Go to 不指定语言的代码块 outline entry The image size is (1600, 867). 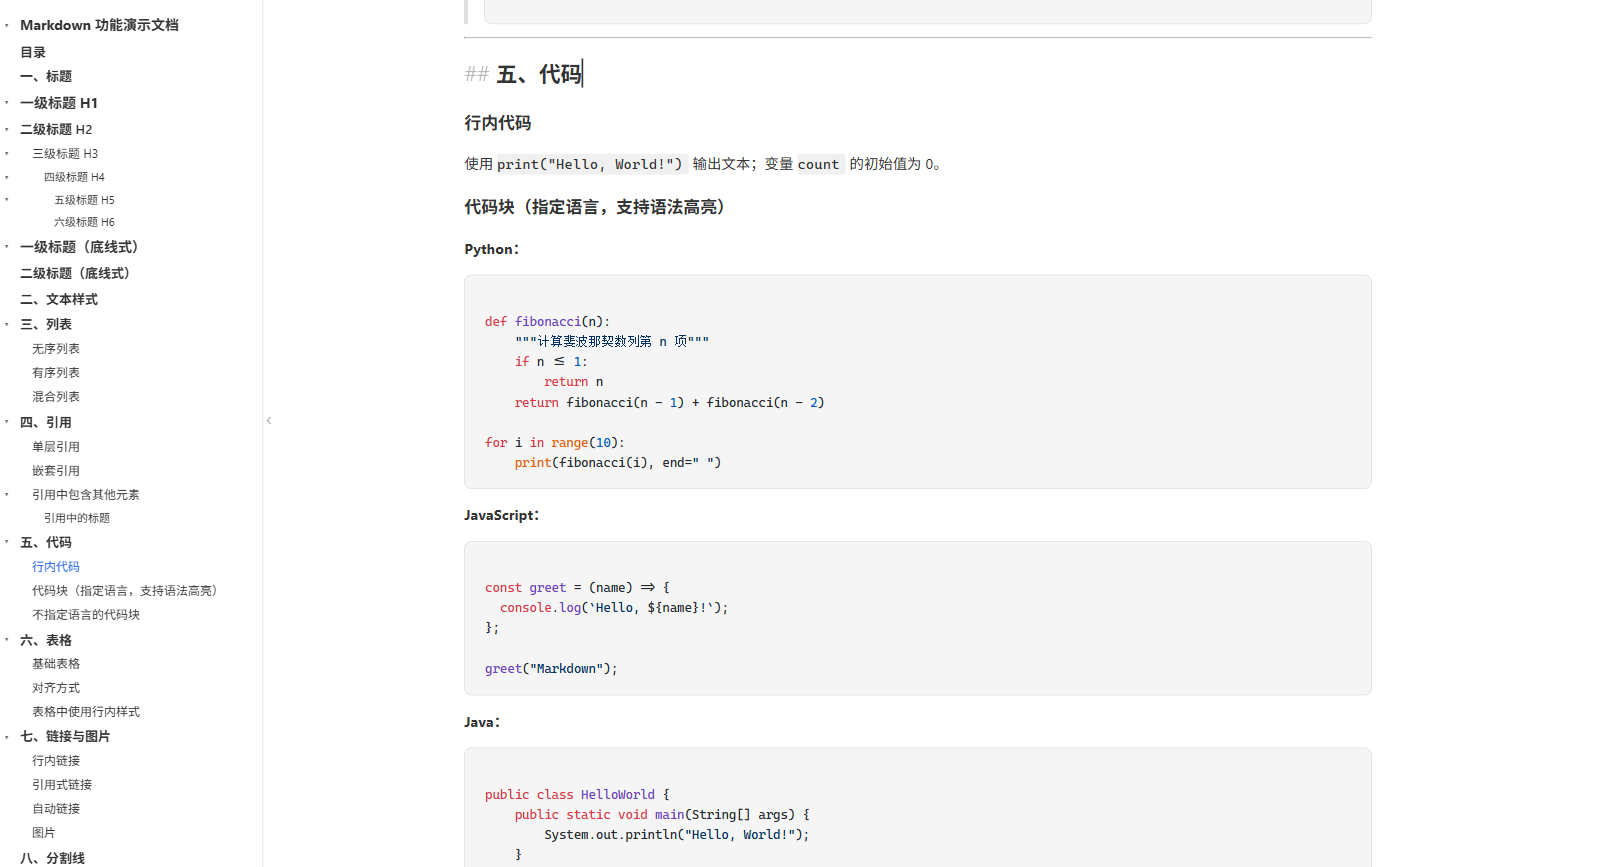(86, 615)
